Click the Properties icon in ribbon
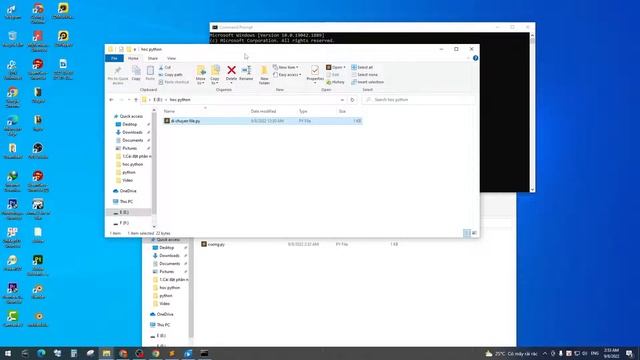The image size is (640, 360). pyautogui.click(x=315, y=70)
